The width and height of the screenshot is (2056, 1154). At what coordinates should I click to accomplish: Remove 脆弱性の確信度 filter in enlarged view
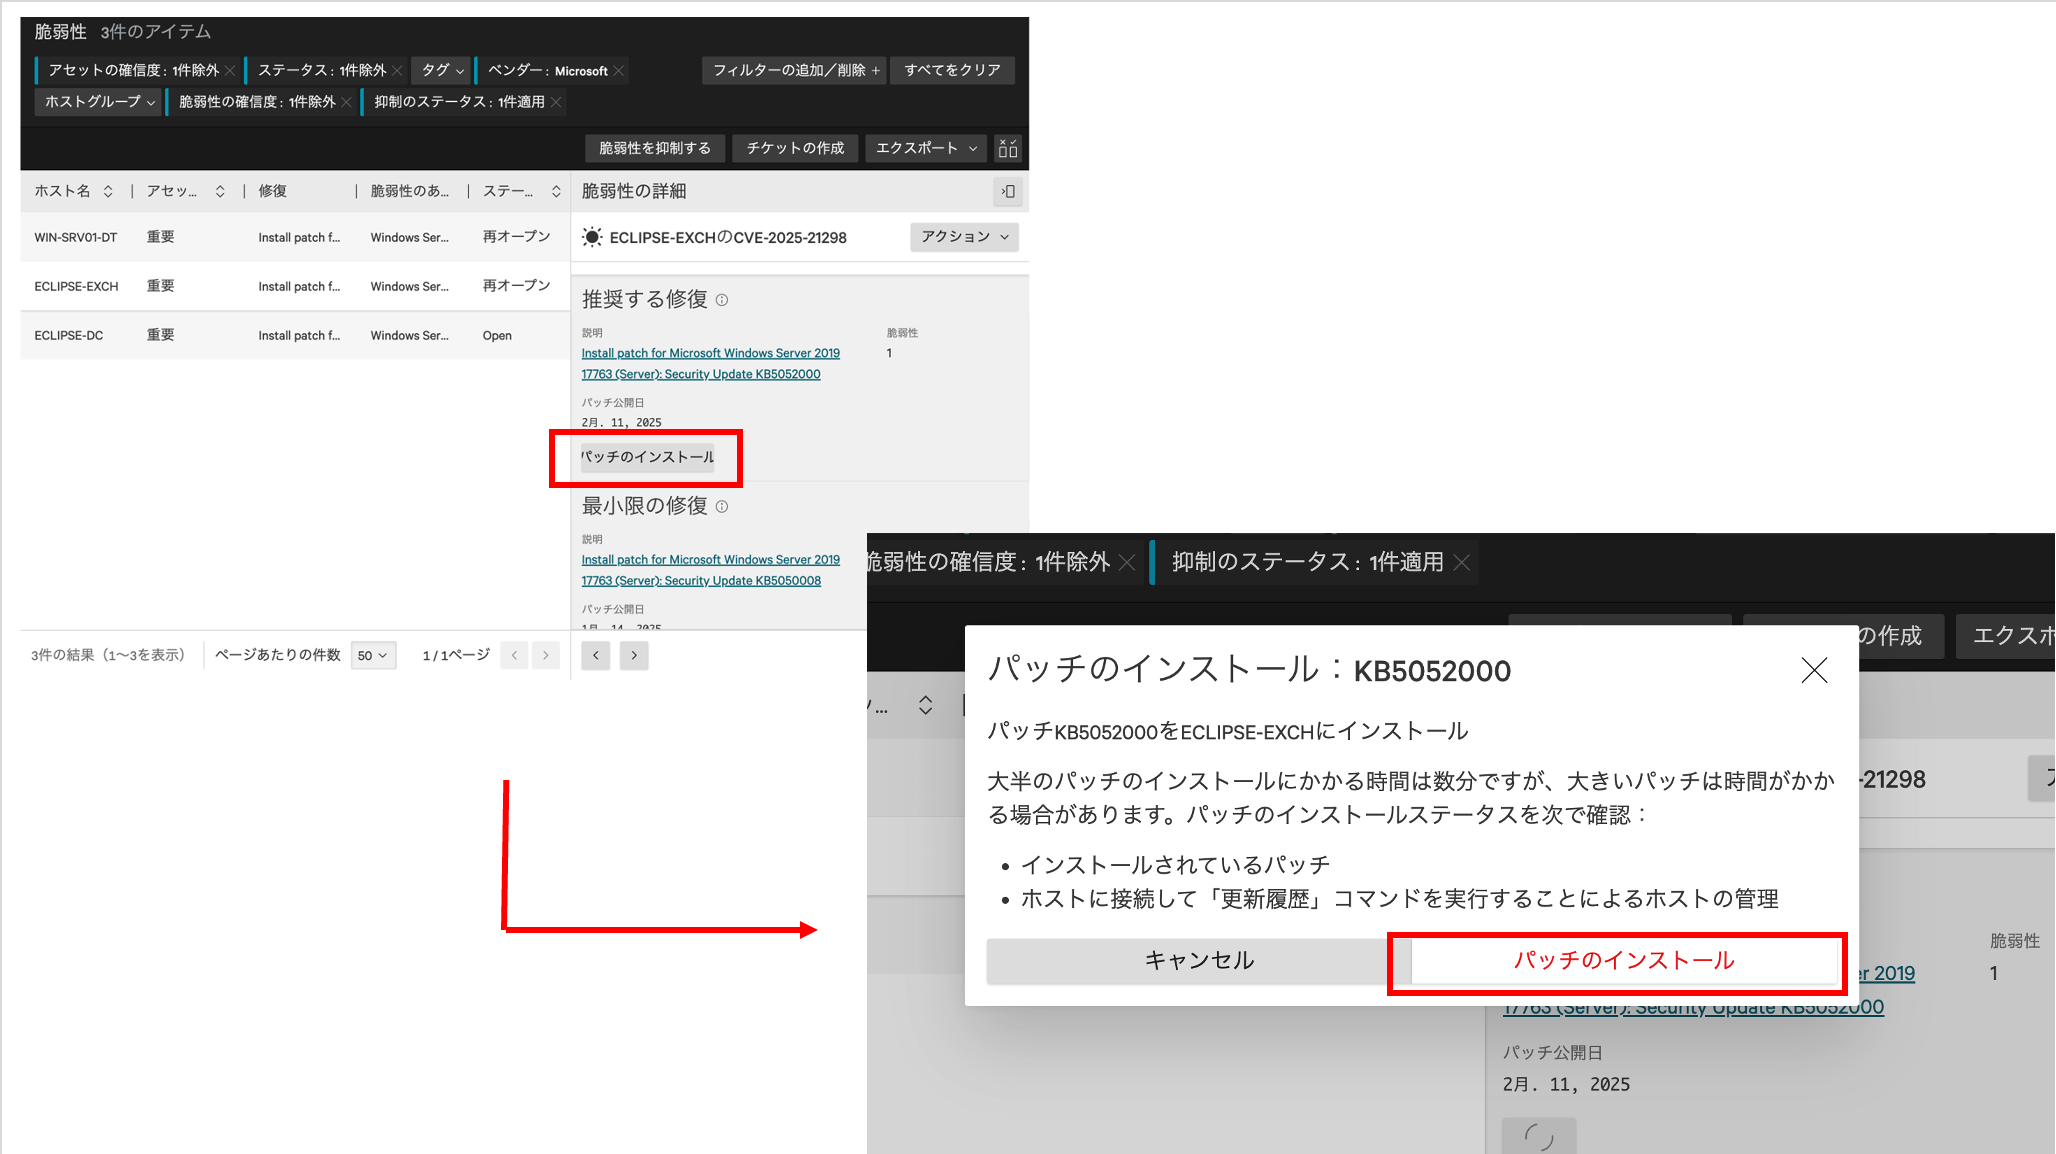(x=1127, y=562)
